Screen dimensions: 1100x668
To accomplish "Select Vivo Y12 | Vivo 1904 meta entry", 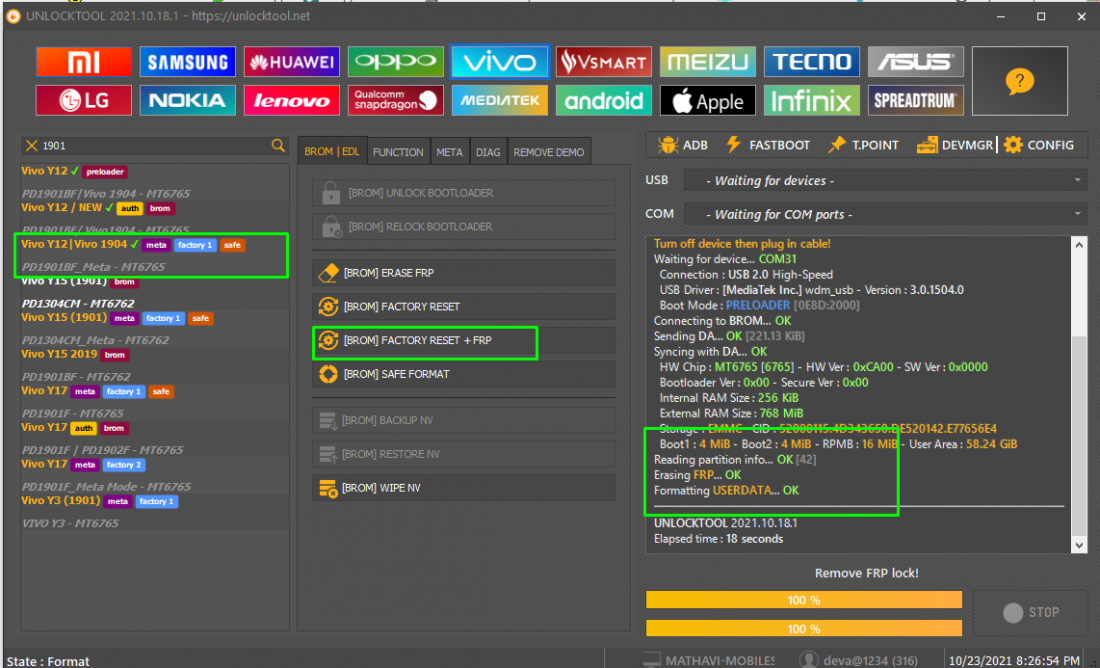I will pyautogui.click(x=154, y=255).
